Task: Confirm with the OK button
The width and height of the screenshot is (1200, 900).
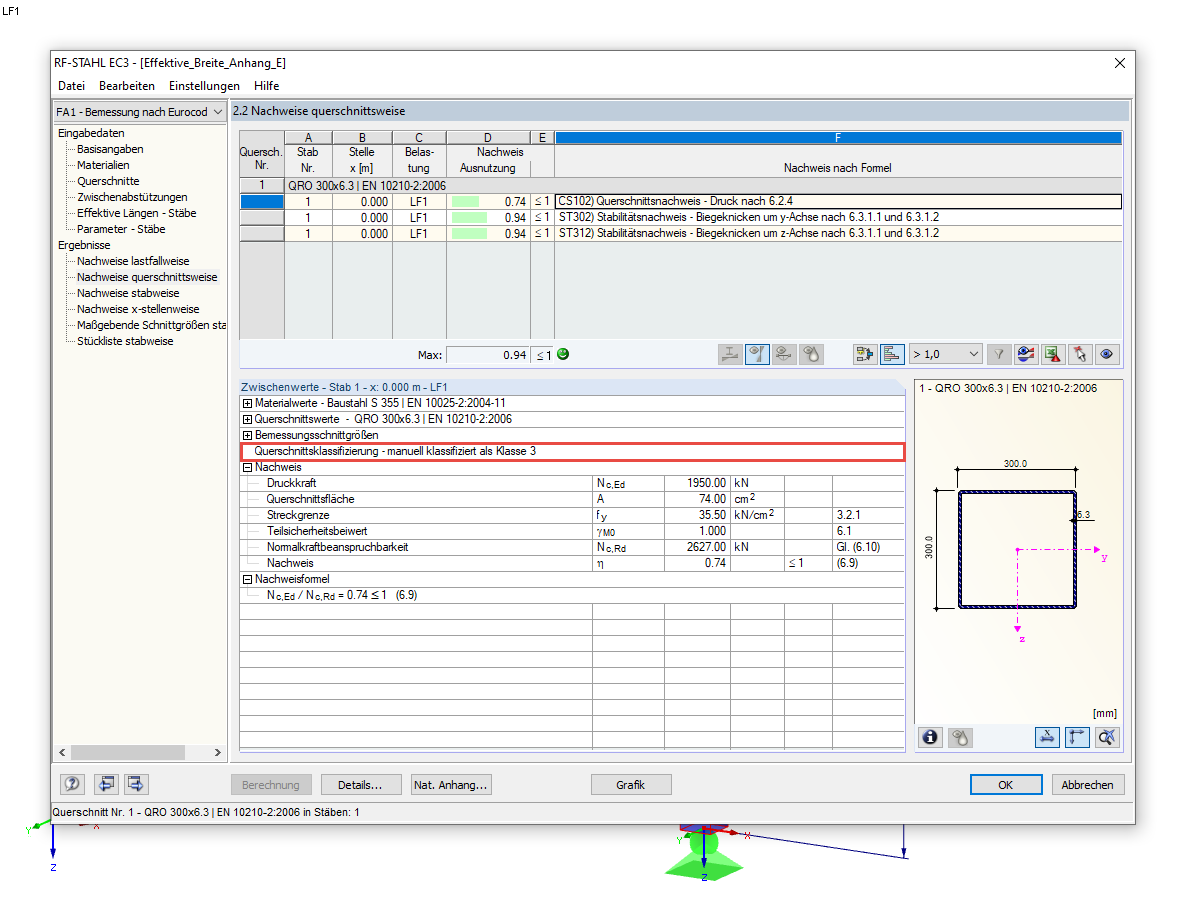Action: (1006, 785)
